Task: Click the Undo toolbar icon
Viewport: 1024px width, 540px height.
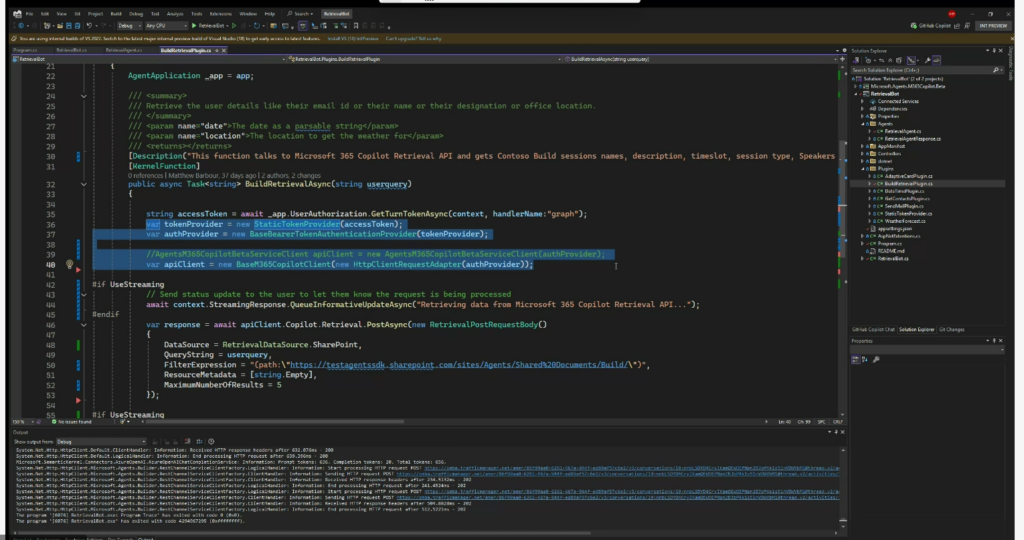Action: coord(89,25)
